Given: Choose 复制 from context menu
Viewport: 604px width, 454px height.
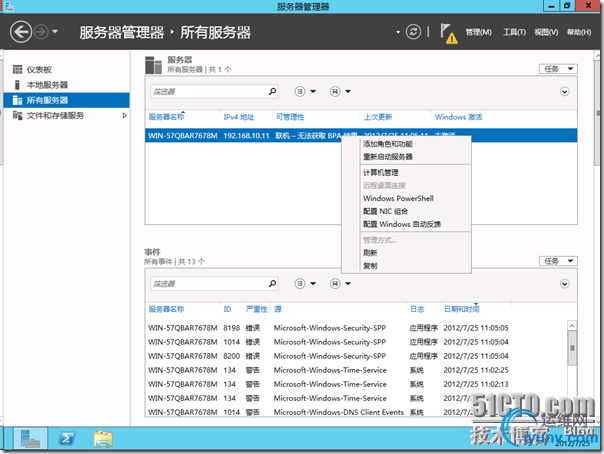Looking at the screenshot, I should click(x=370, y=266).
